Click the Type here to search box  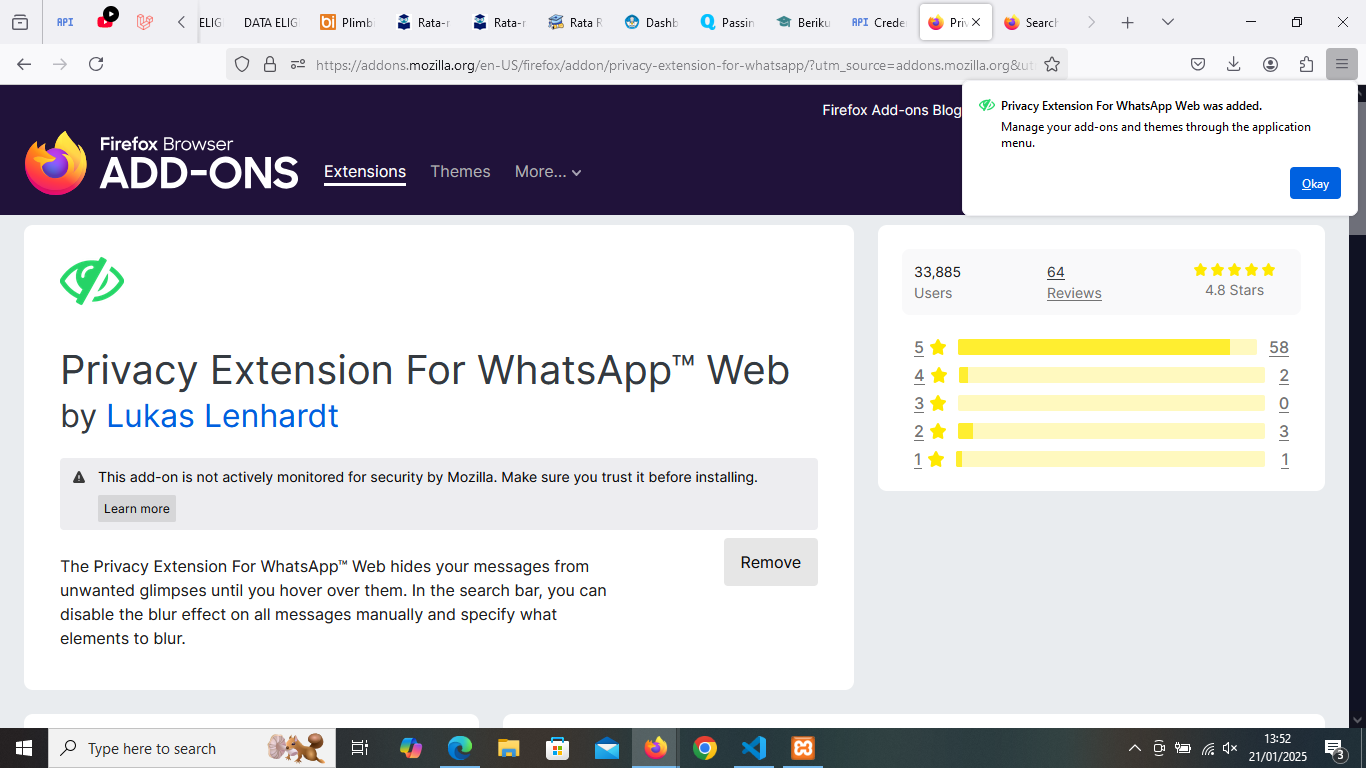(x=194, y=748)
